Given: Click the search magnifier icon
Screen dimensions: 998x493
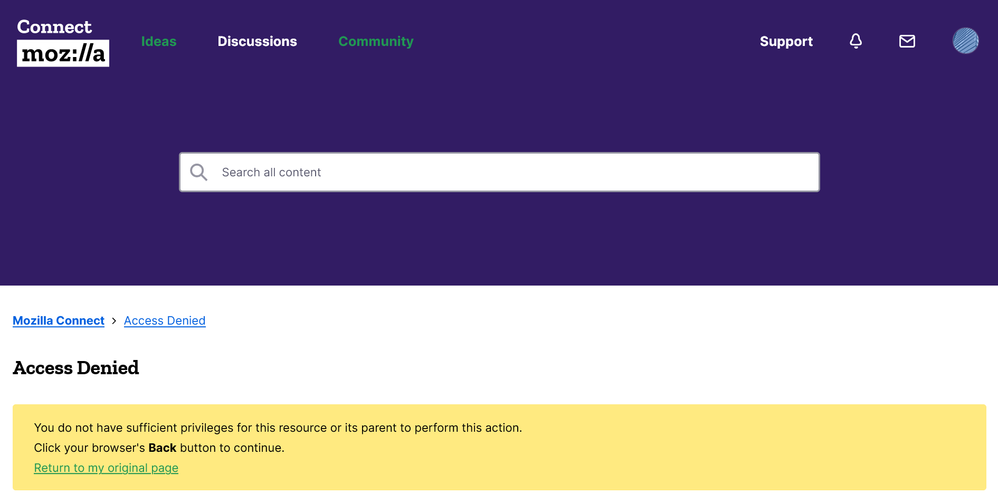Looking at the screenshot, I should [x=199, y=172].
